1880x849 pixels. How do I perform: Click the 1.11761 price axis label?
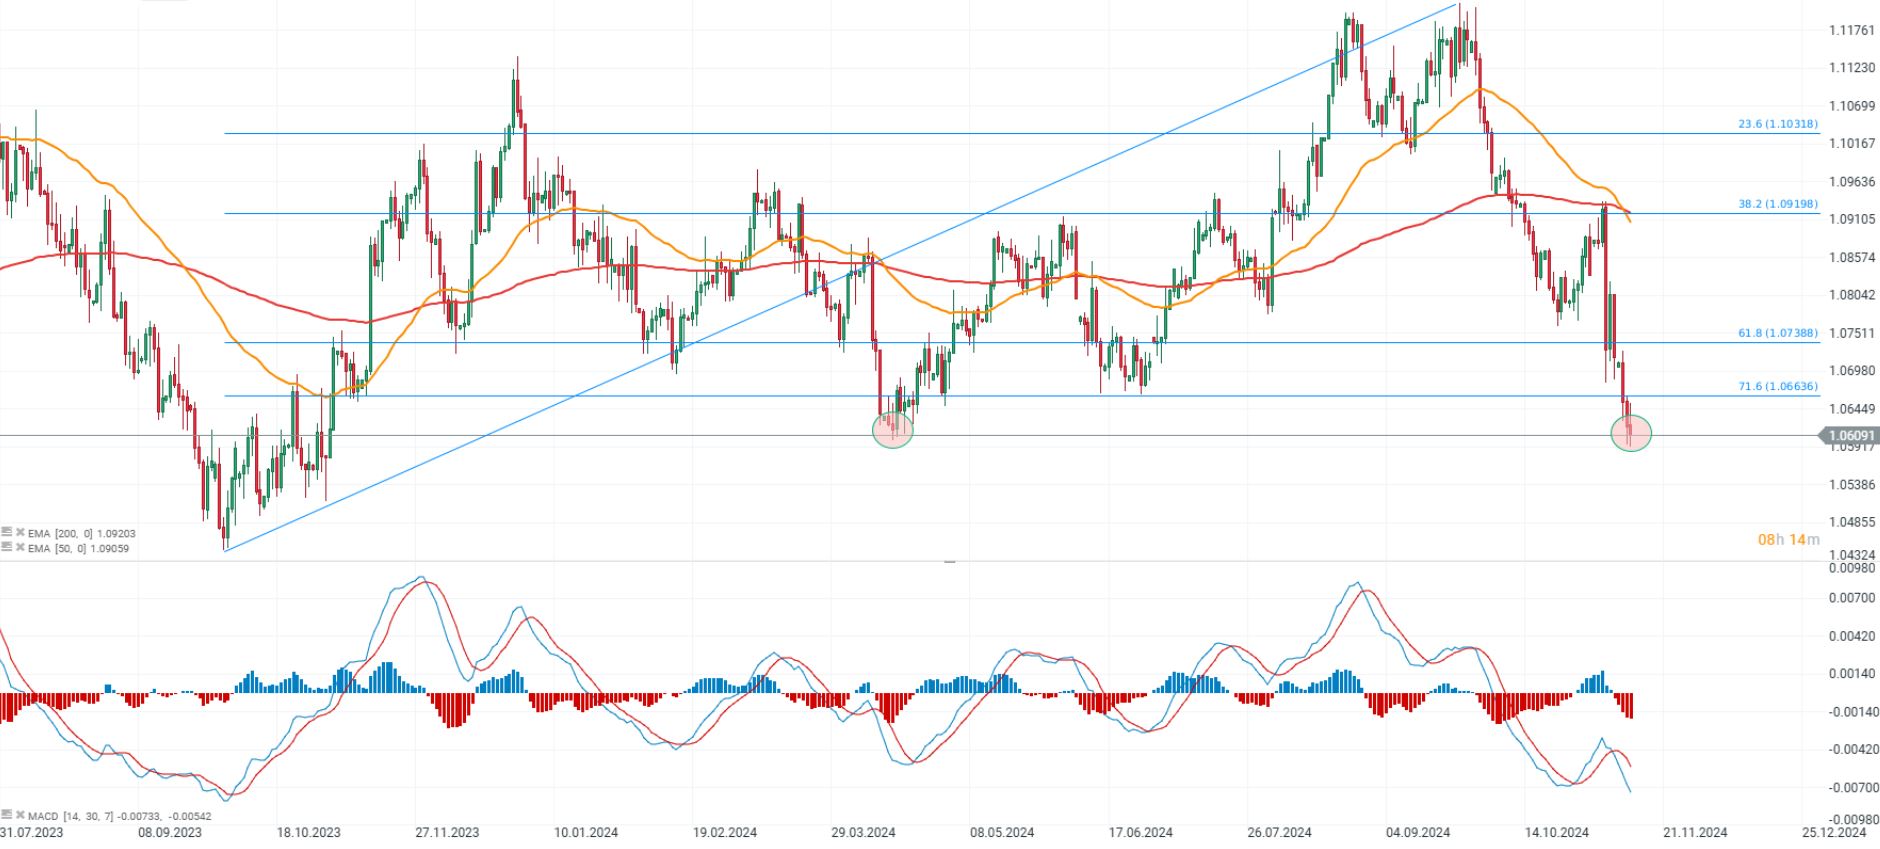(x=1852, y=30)
